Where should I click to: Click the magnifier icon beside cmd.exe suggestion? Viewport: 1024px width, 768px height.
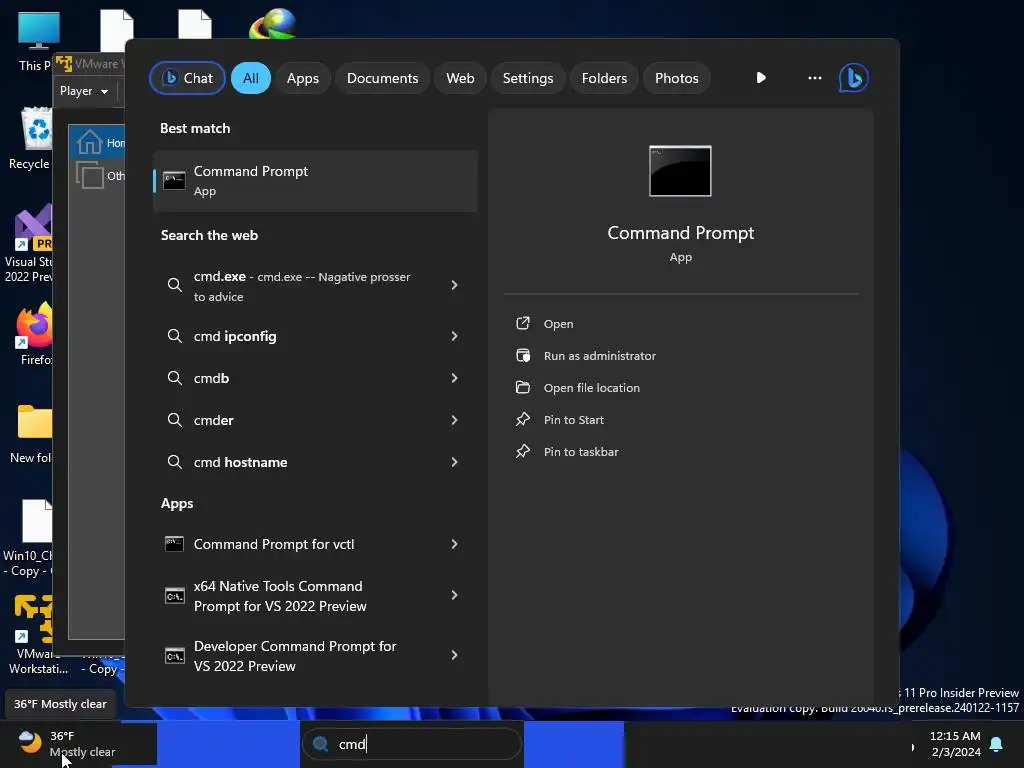pyautogui.click(x=174, y=285)
